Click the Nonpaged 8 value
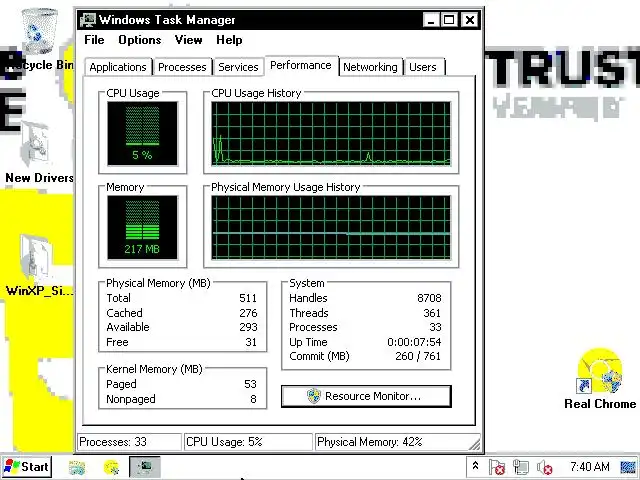640x480 pixels. (253, 399)
